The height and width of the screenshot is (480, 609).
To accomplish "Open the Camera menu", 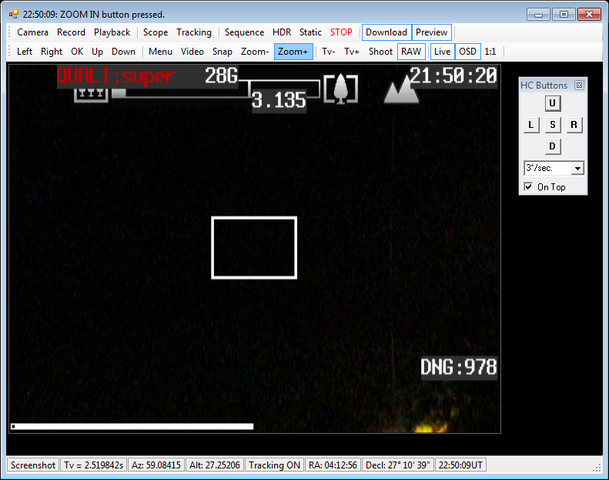I will tap(33, 32).
